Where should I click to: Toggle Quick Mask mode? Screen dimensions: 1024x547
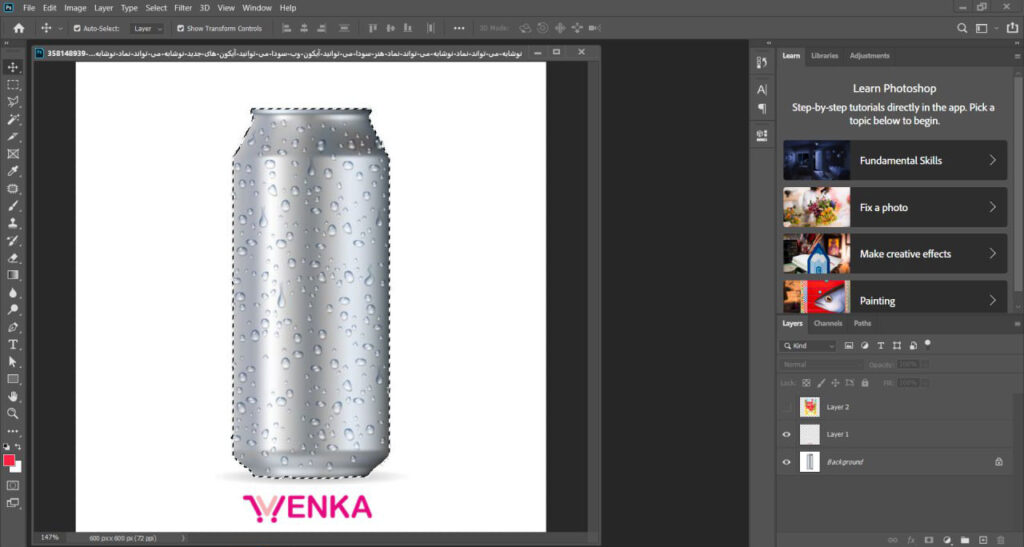click(12, 486)
